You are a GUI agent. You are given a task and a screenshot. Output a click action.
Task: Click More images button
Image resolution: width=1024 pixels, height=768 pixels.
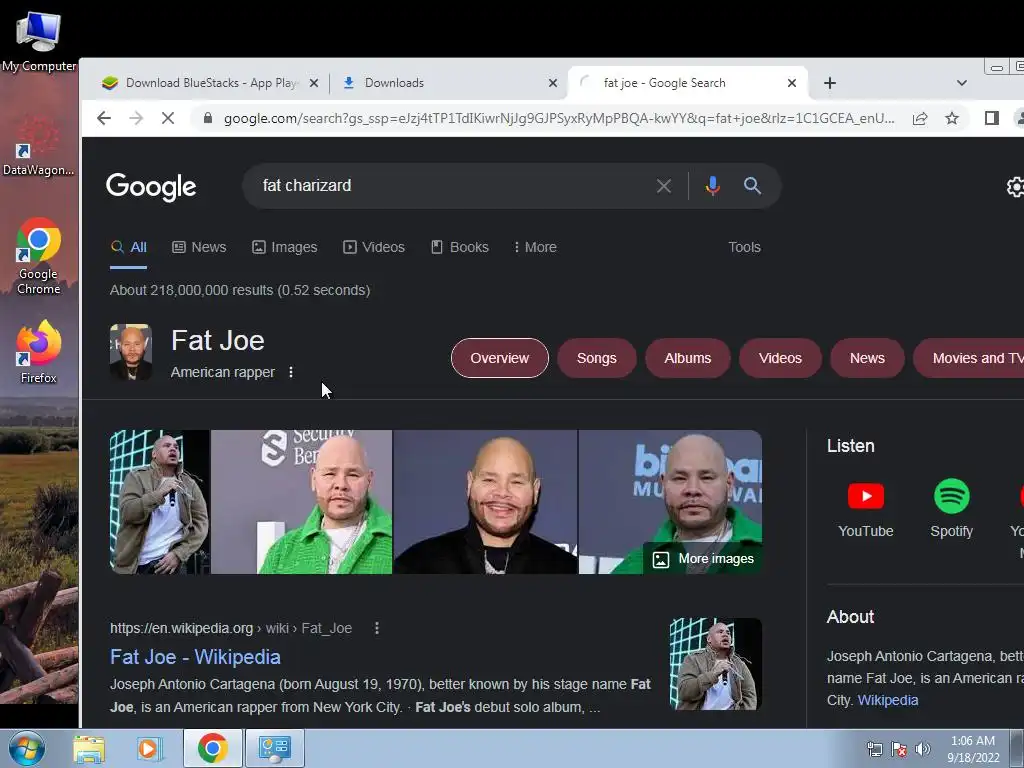click(x=703, y=559)
